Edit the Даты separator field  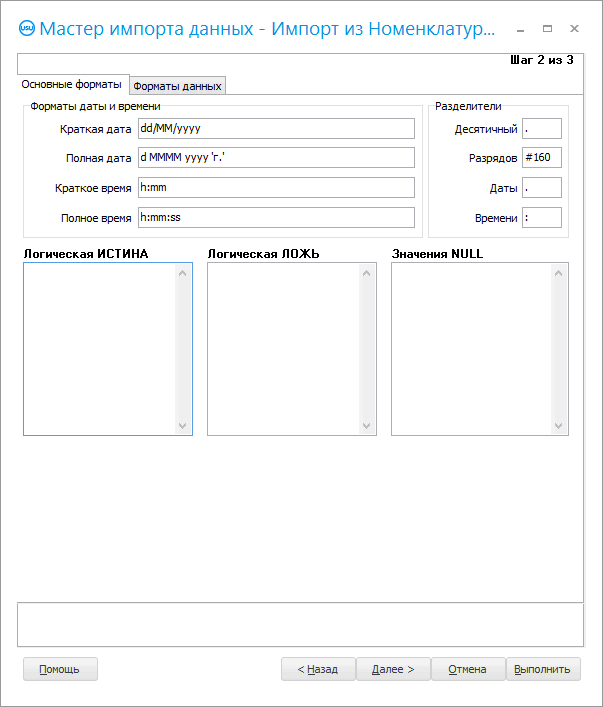coord(542,187)
